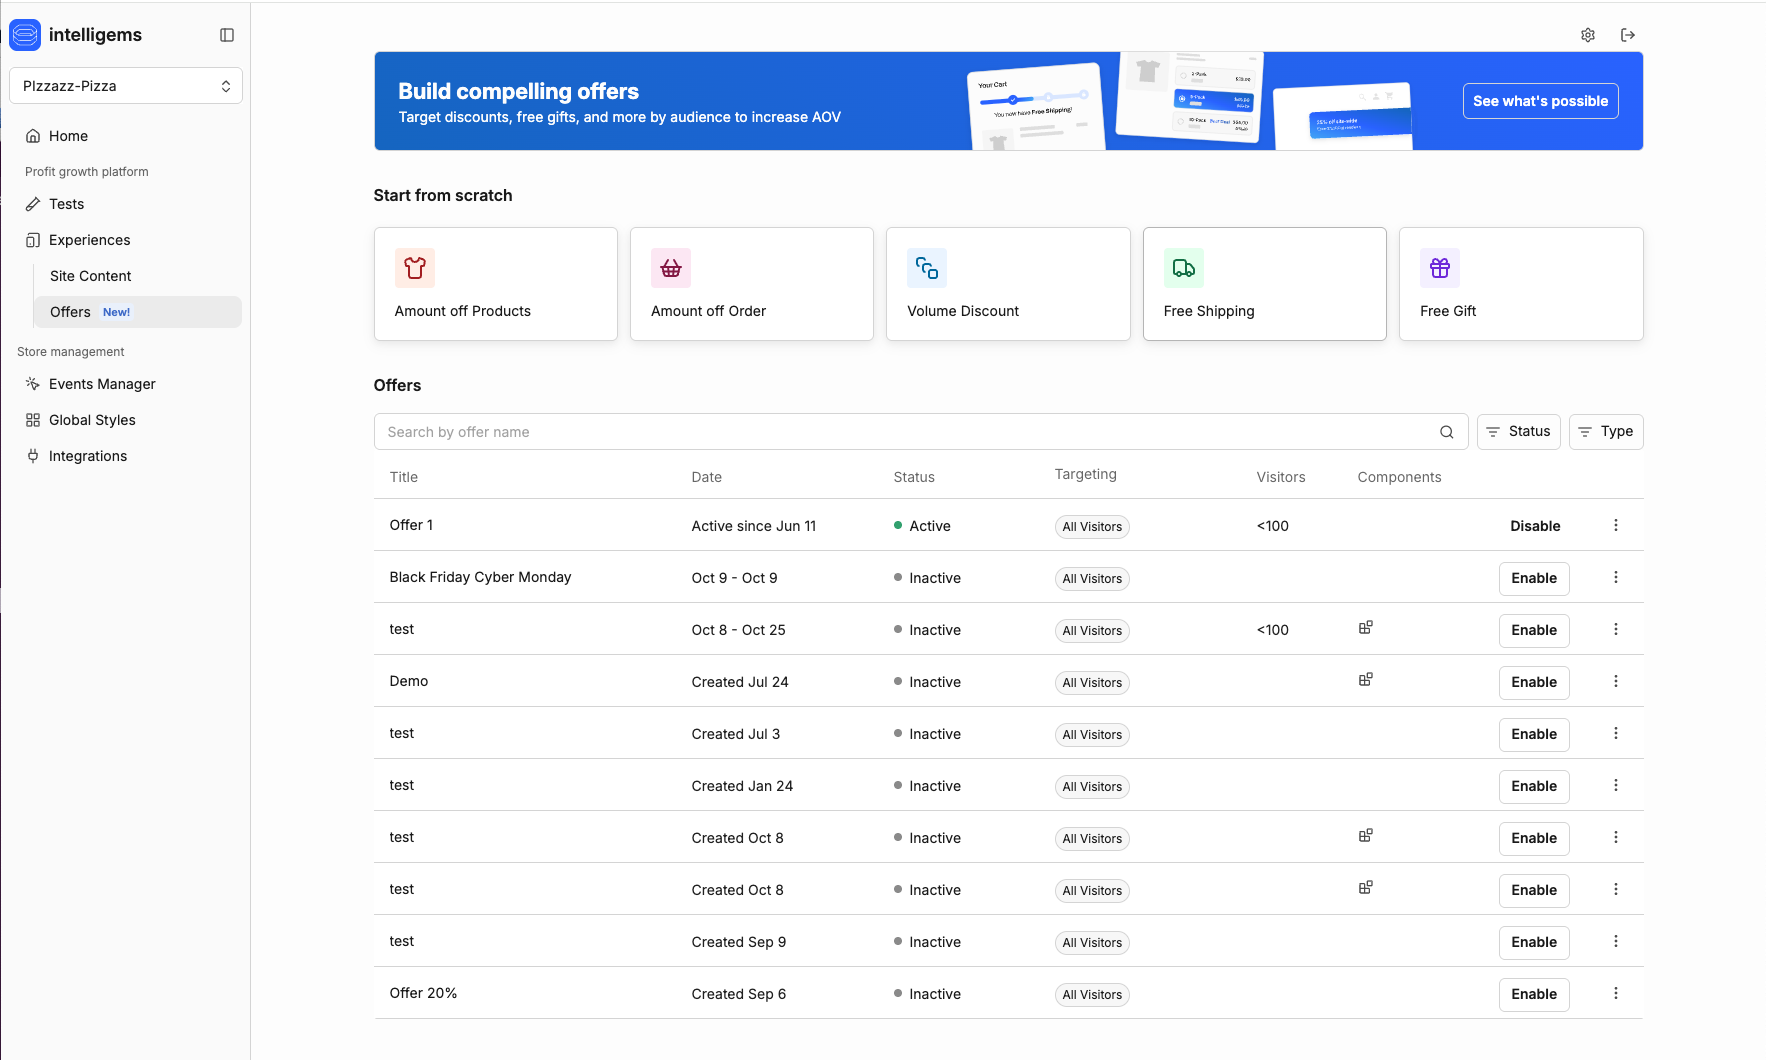The image size is (1766, 1060).
Task: Click the See what's possible button
Action: [1540, 101]
